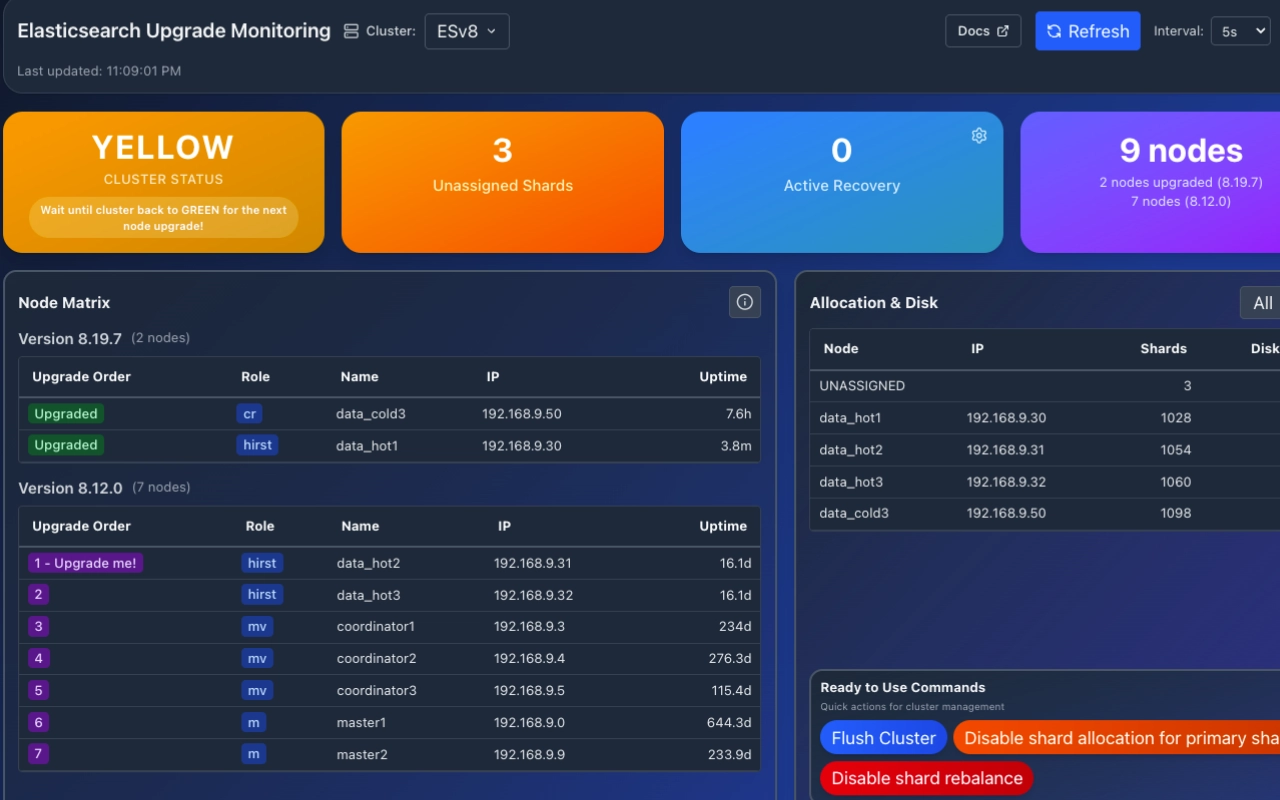Open the Docs external link button

(983, 31)
